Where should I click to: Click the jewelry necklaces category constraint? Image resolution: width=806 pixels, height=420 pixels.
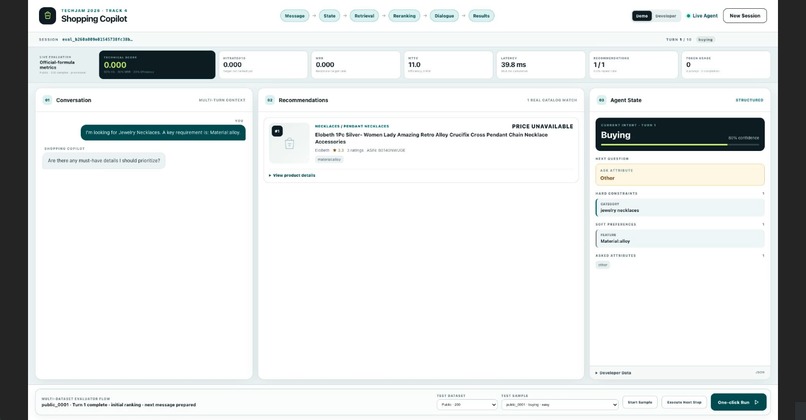680,208
